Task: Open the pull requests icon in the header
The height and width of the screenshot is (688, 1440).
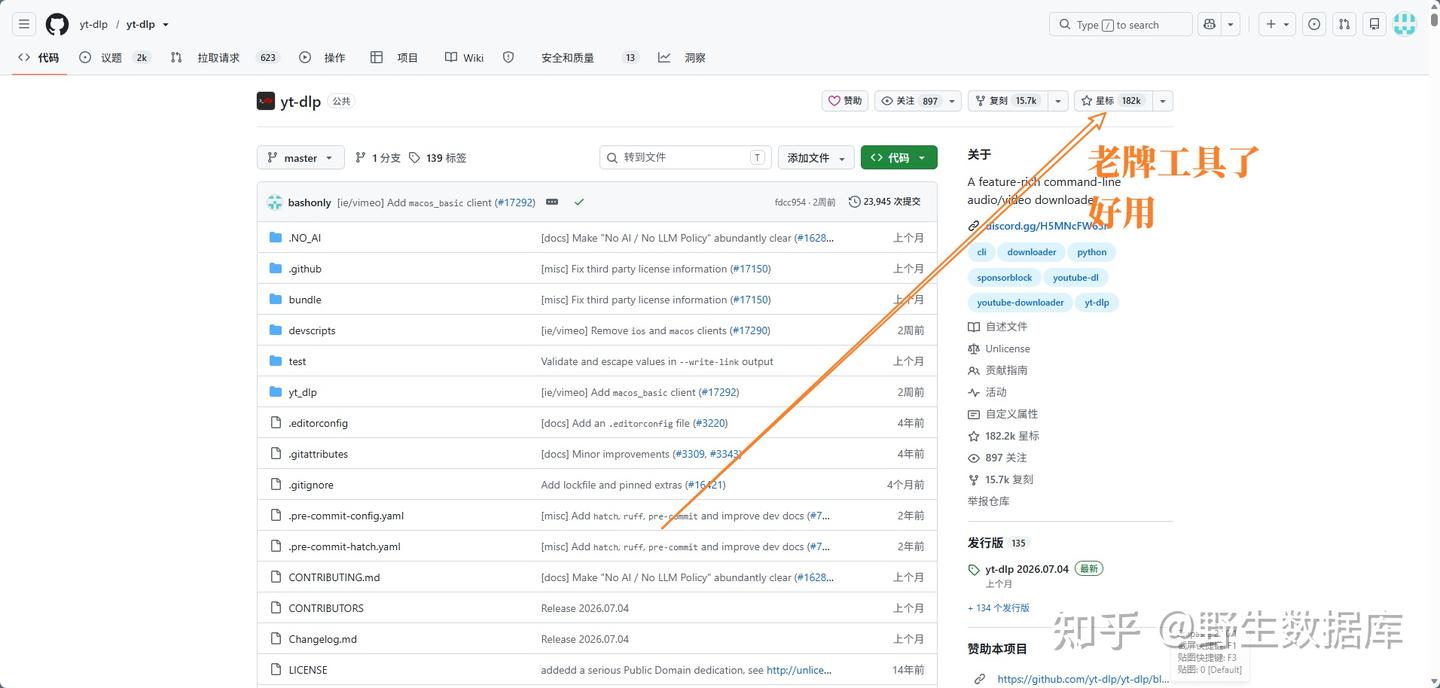Action: click(1344, 24)
